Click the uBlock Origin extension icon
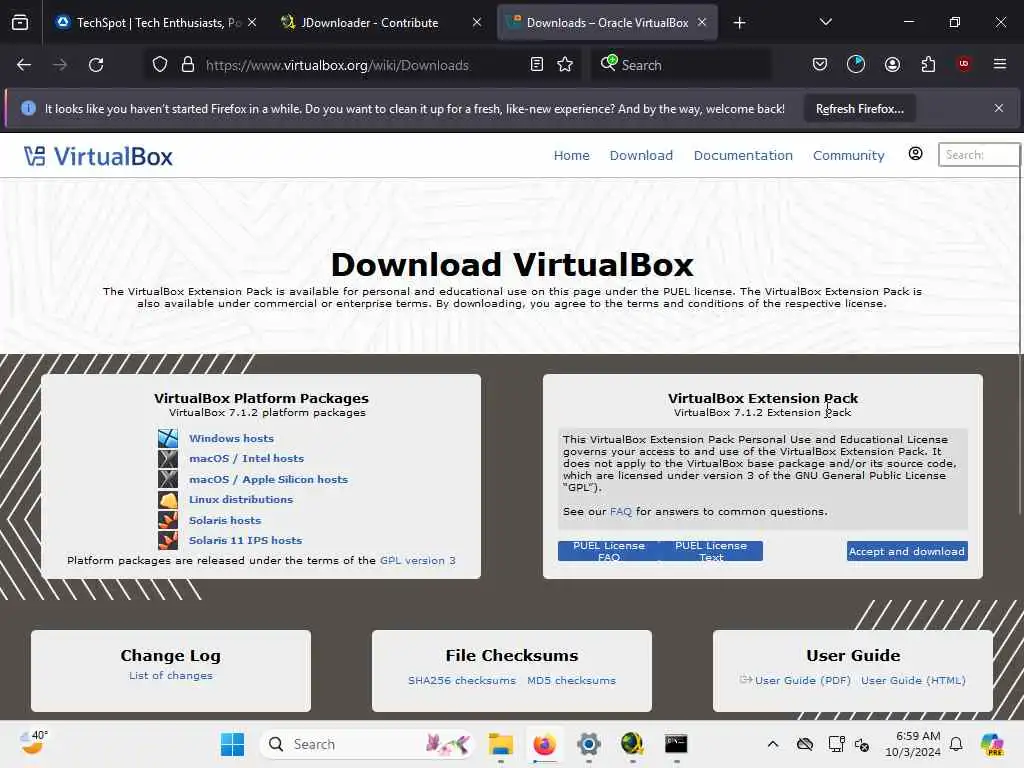Viewport: 1024px width, 768px height. click(x=964, y=64)
